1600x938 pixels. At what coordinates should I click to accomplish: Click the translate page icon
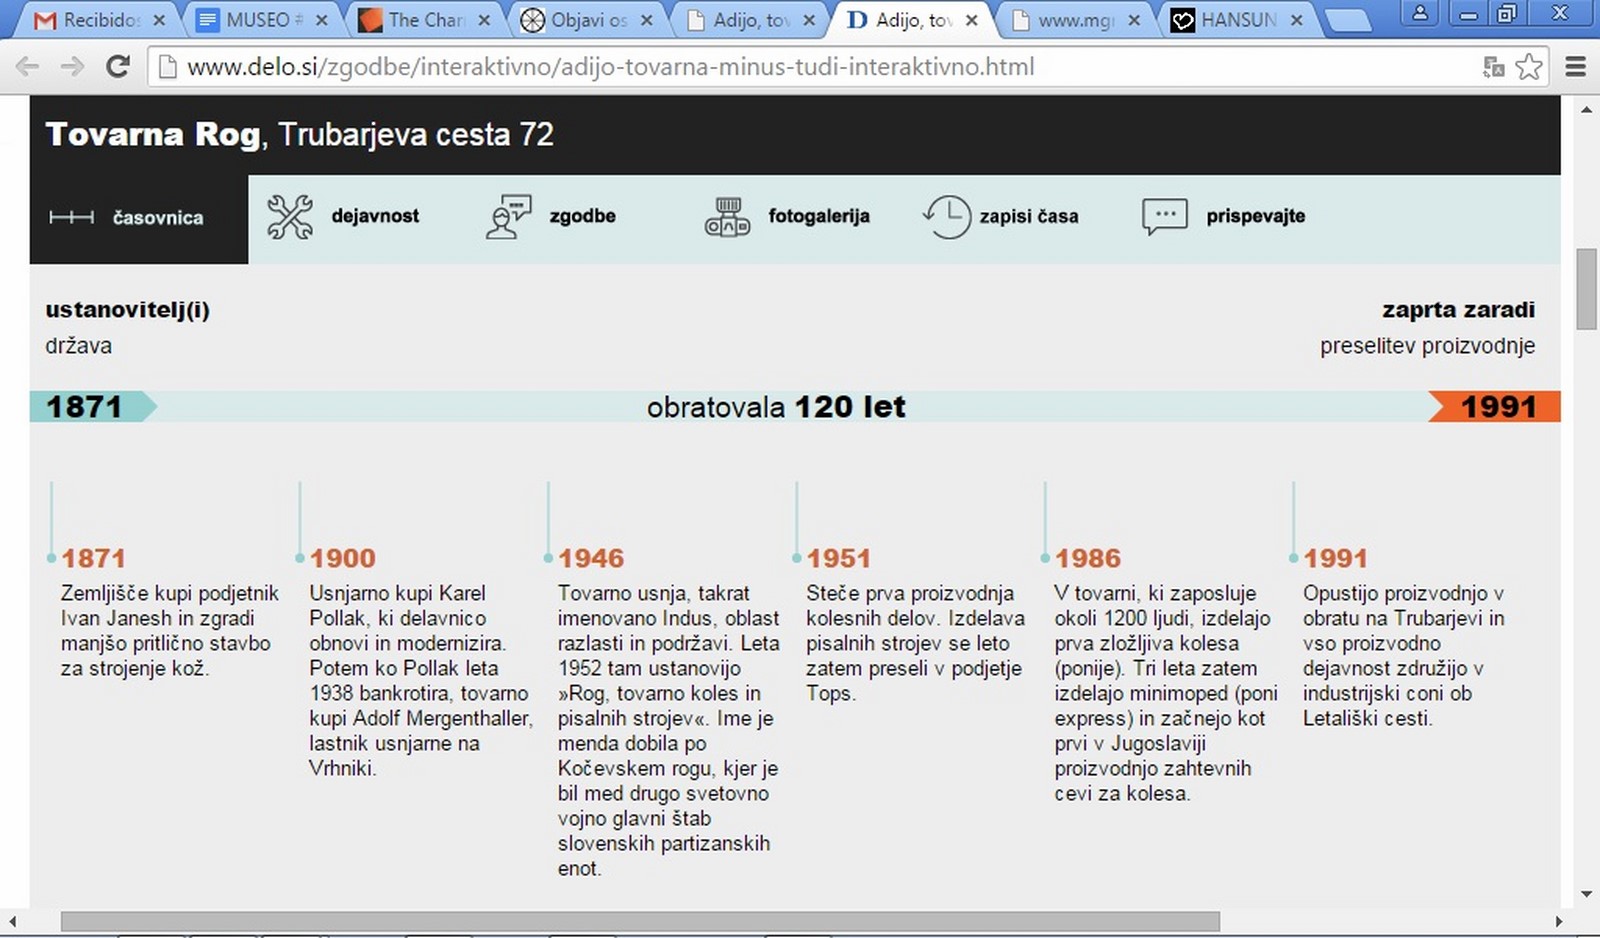click(x=1494, y=67)
